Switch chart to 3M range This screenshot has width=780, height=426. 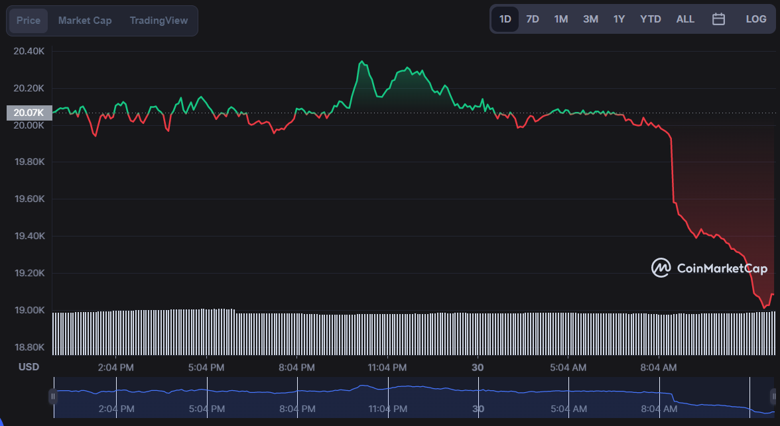590,19
